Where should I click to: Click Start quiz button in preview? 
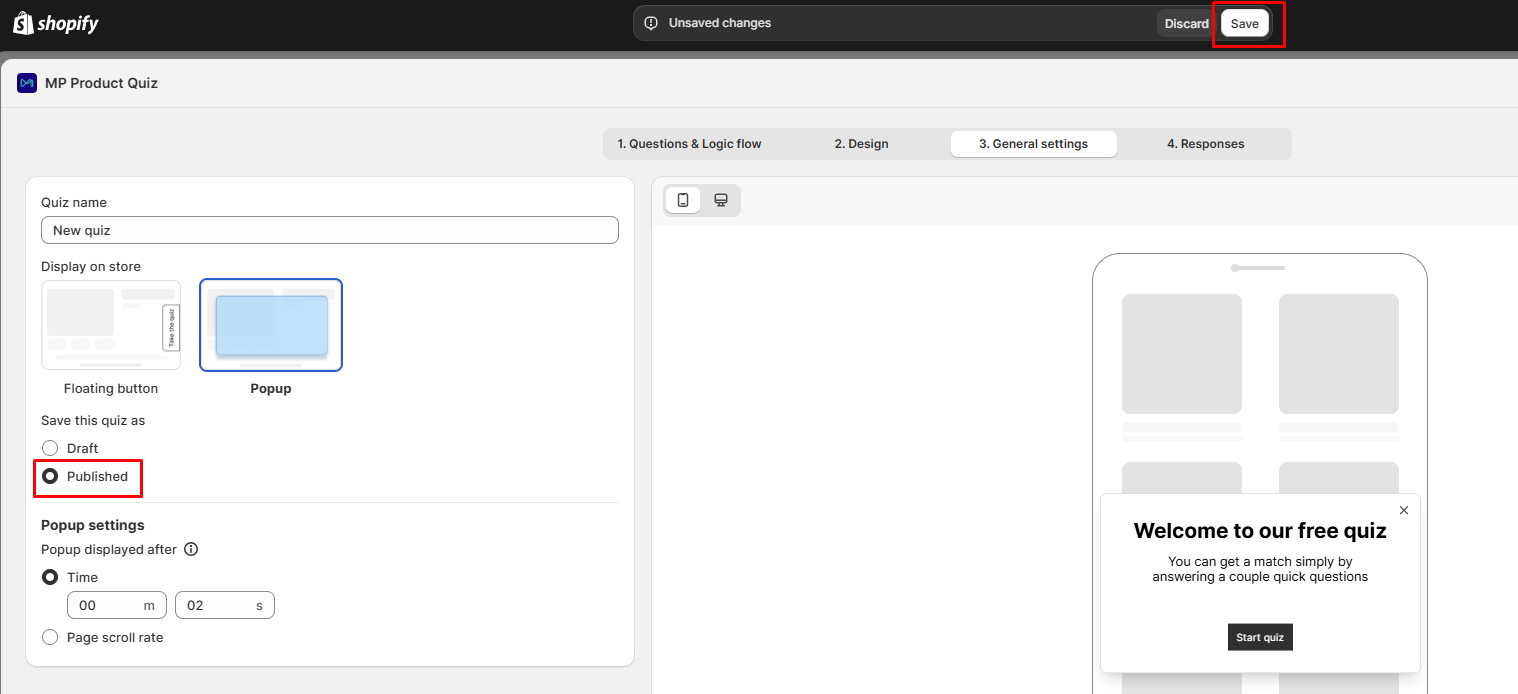tap(1260, 637)
